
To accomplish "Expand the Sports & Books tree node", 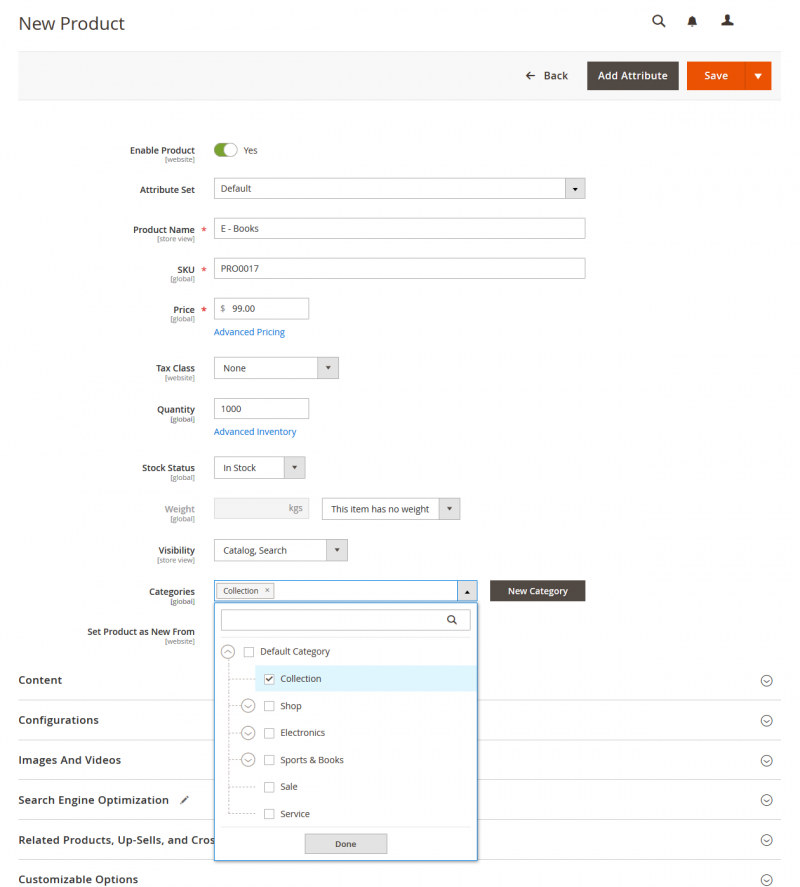I will (x=248, y=760).
